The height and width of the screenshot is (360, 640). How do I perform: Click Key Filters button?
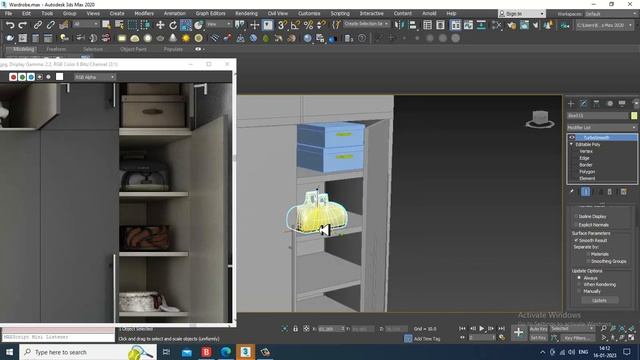click(x=577, y=338)
